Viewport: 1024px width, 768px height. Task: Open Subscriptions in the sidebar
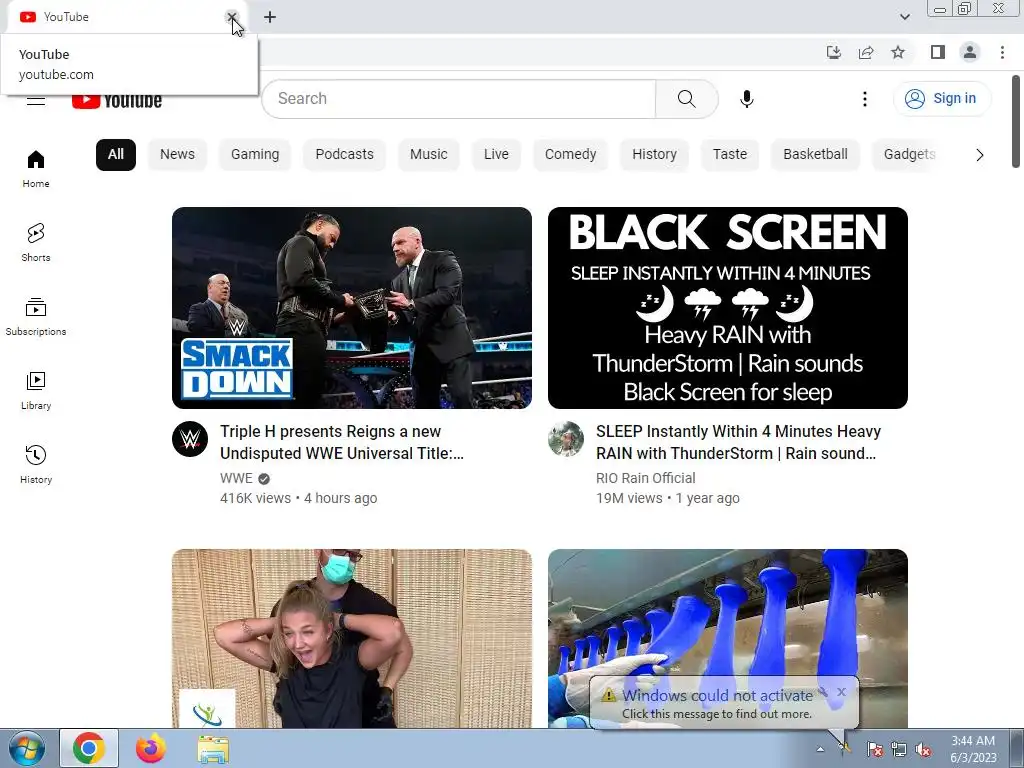tap(36, 316)
